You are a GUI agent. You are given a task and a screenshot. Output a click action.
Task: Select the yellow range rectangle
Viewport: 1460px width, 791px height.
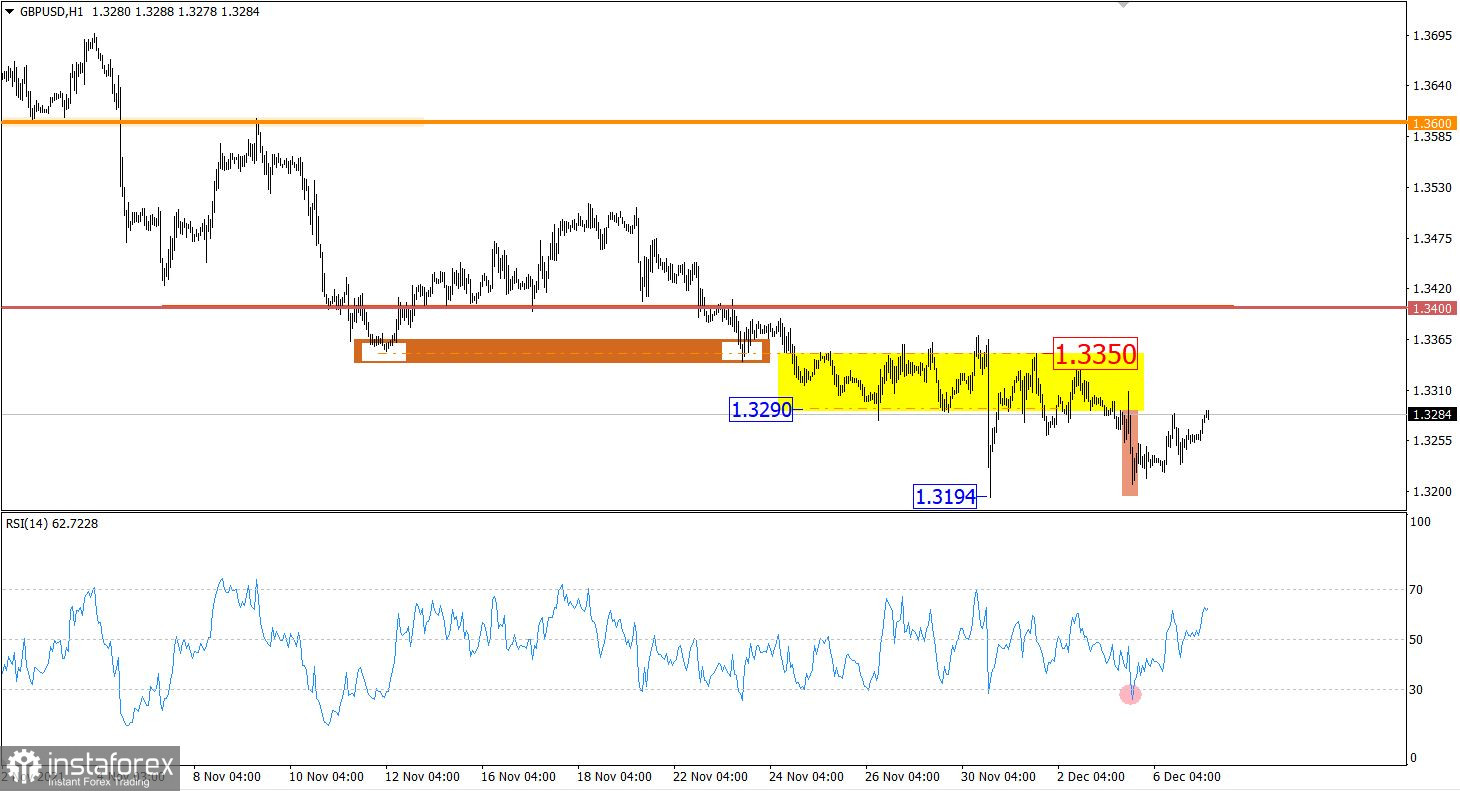click(x=960, y=381)
